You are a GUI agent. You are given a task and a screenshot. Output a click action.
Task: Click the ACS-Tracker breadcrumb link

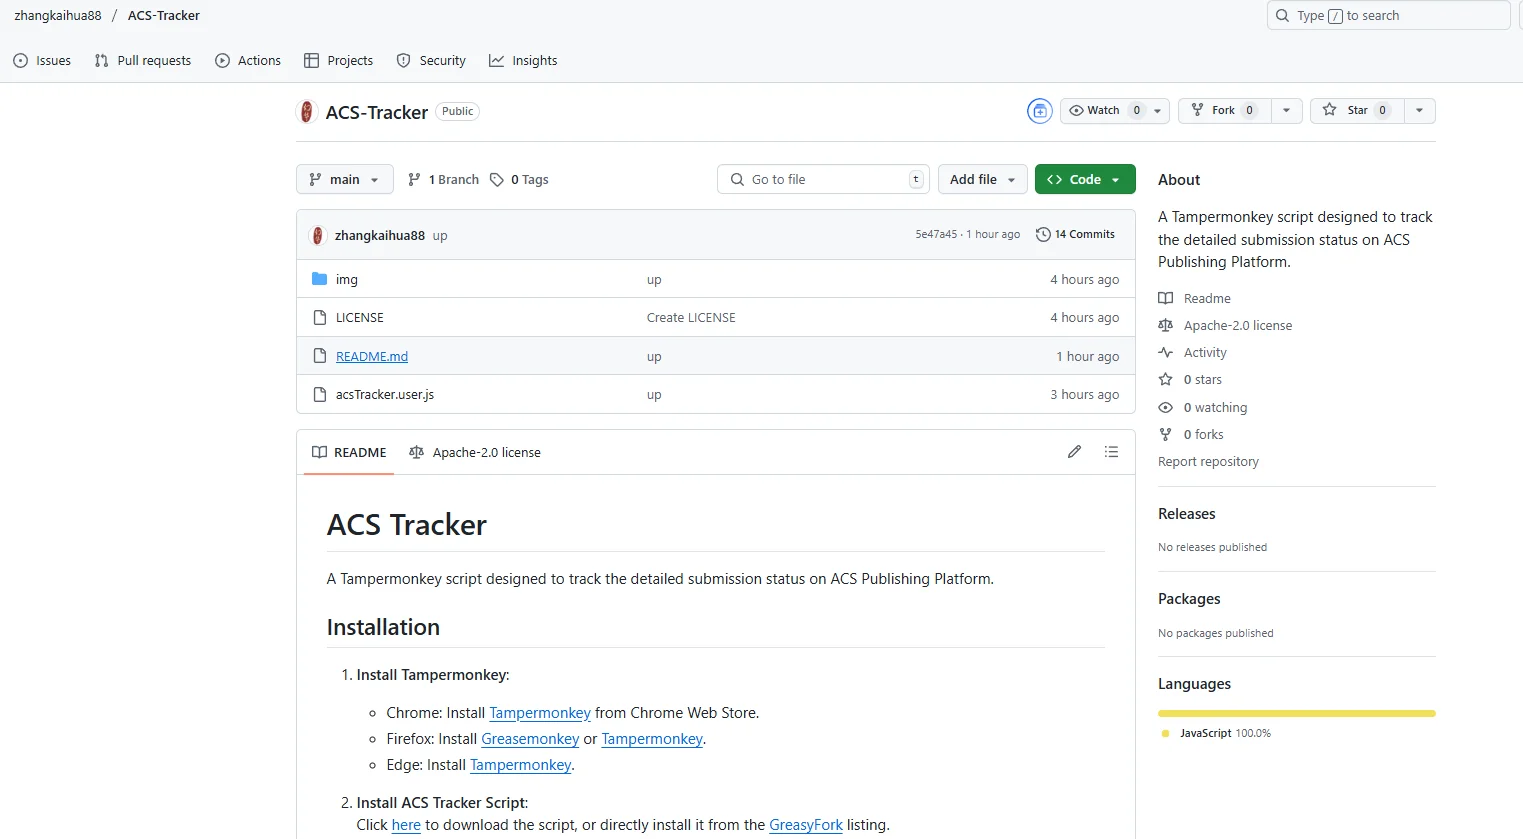pos(164,15)
